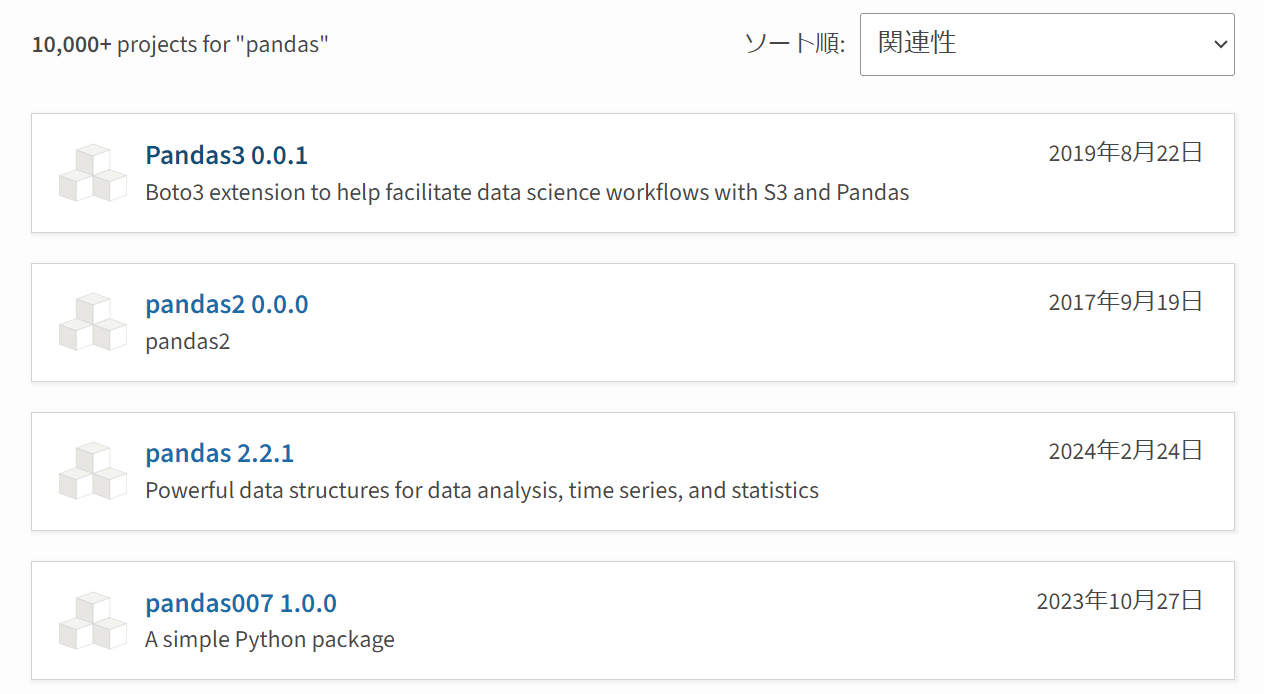1264x694 pixels.
Task: Open the 関連性 sort dropdown
Action: coord(1047,44)
